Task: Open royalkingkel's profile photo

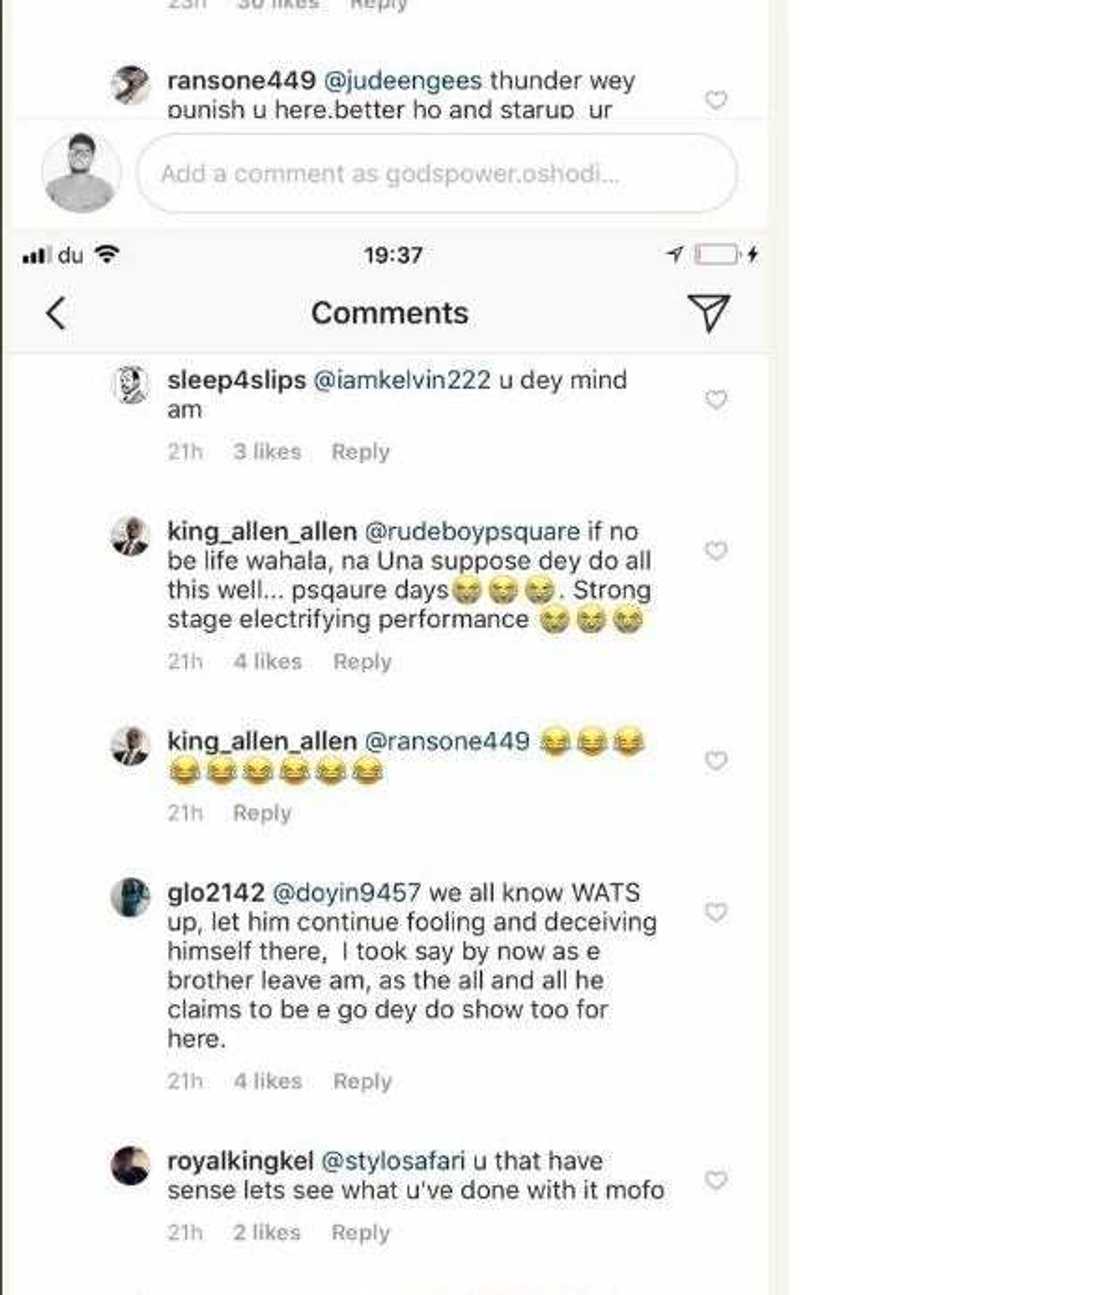Action: pyautogui.click(x=130, y=1166)
